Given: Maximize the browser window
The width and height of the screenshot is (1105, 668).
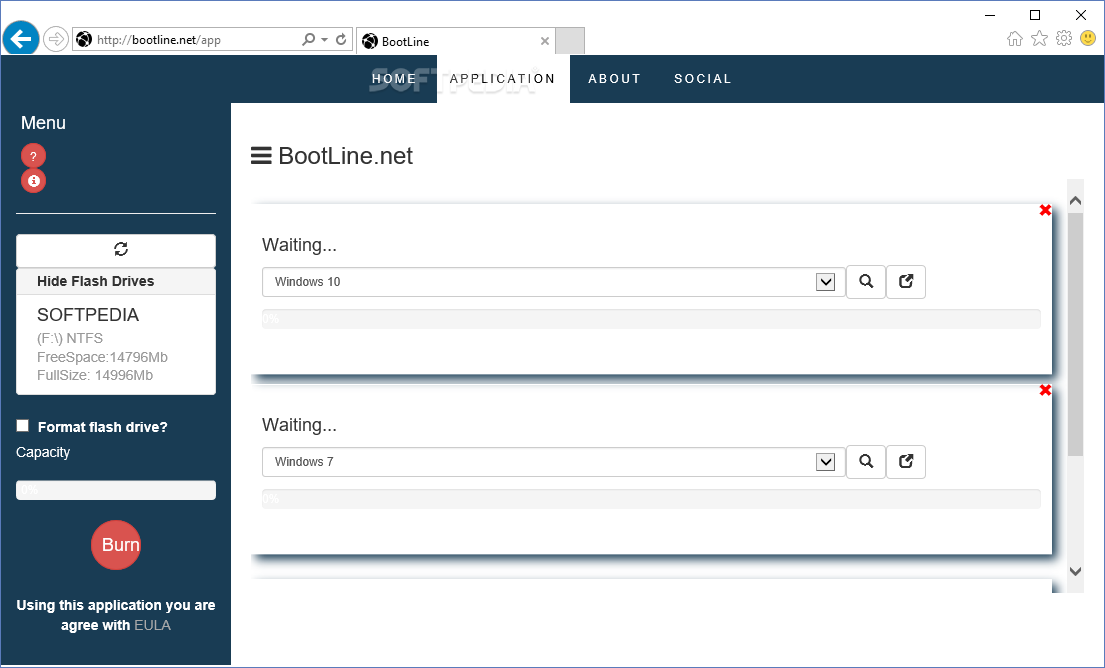Looking at the screenshot, I should [1035, 15].
